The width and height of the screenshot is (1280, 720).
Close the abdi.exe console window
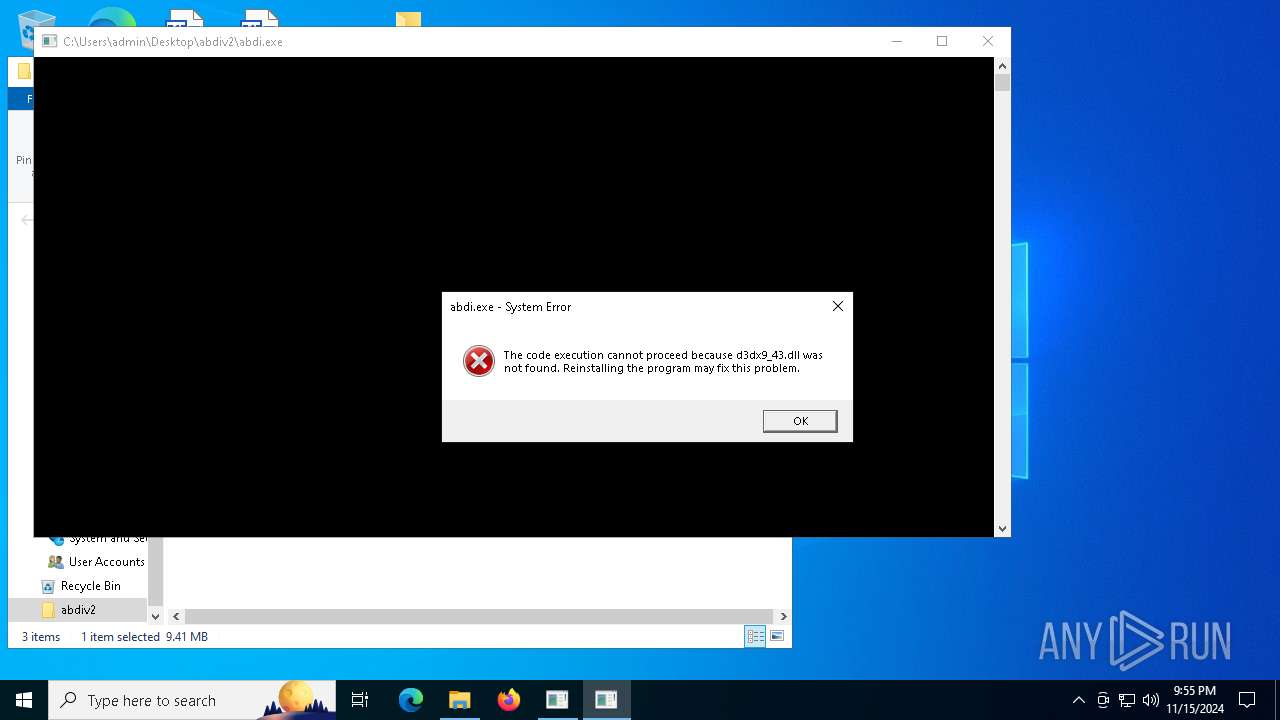click(988, 41)
